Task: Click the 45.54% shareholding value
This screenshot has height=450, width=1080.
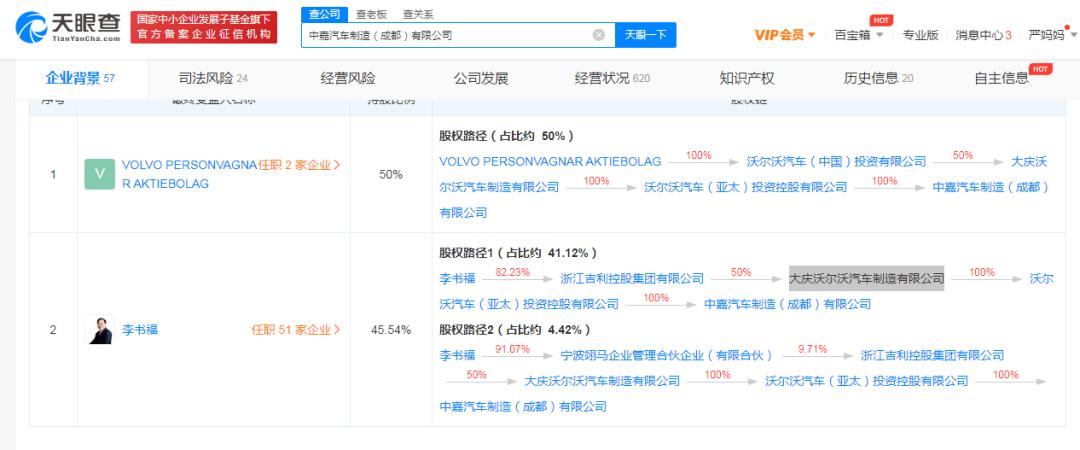Action: coord(391,329)
